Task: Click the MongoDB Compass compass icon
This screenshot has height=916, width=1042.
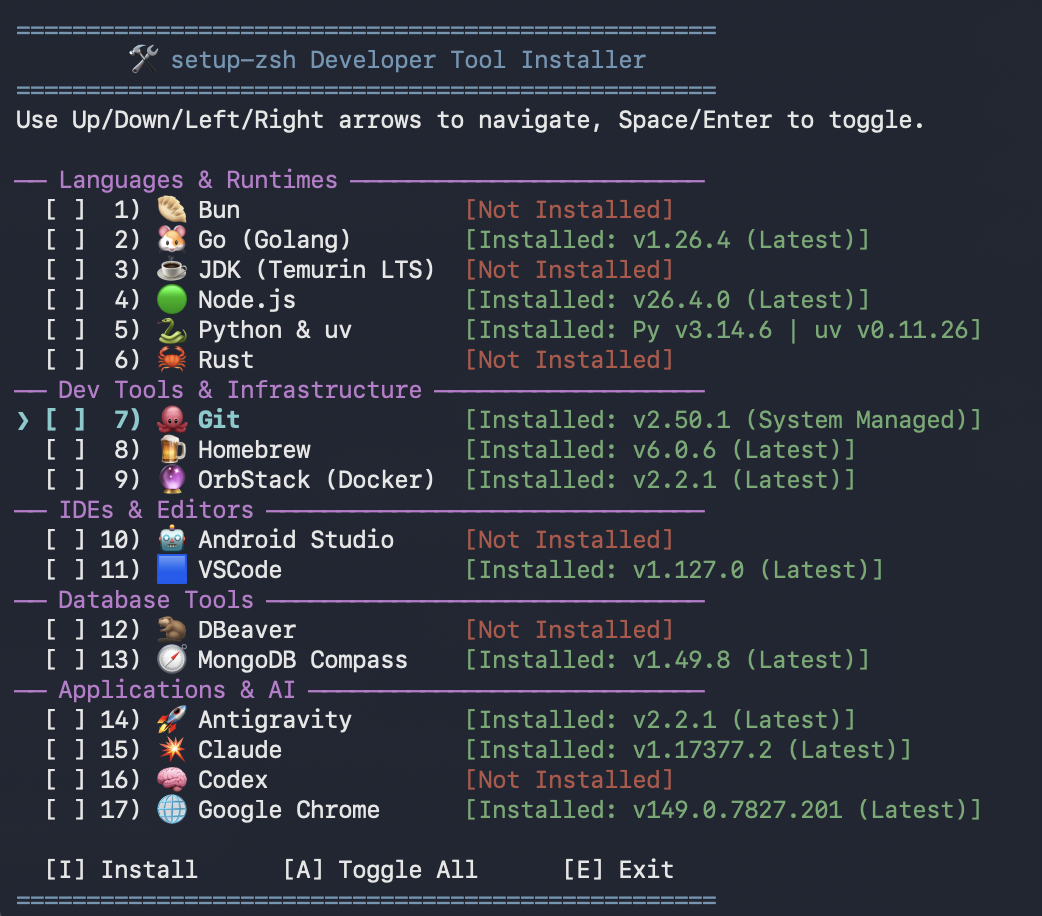Action: coord(171,659)
